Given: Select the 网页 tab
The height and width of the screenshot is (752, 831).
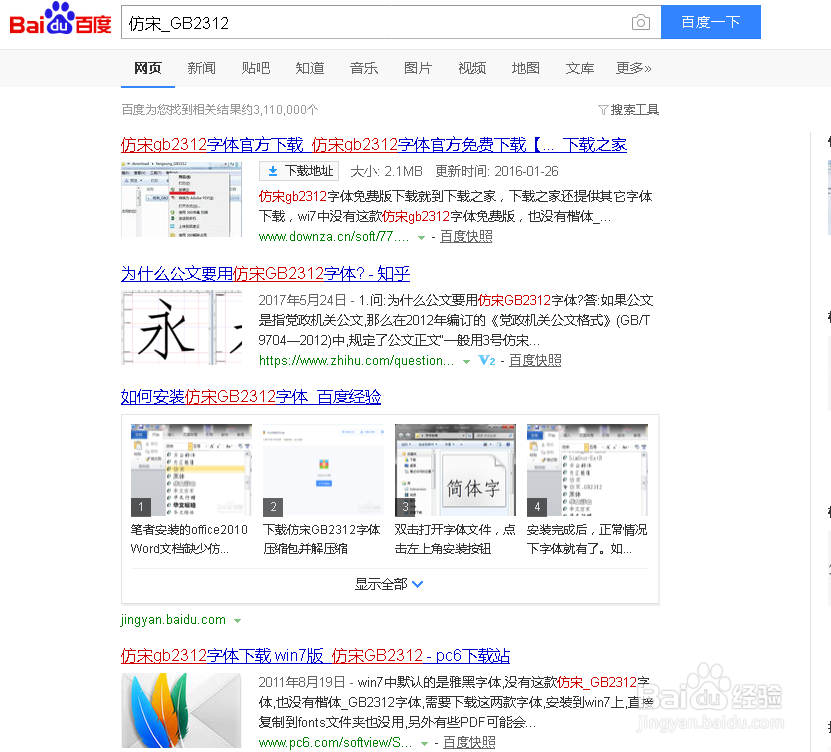Looking at the screenshot, I should [x=147, y=68].
